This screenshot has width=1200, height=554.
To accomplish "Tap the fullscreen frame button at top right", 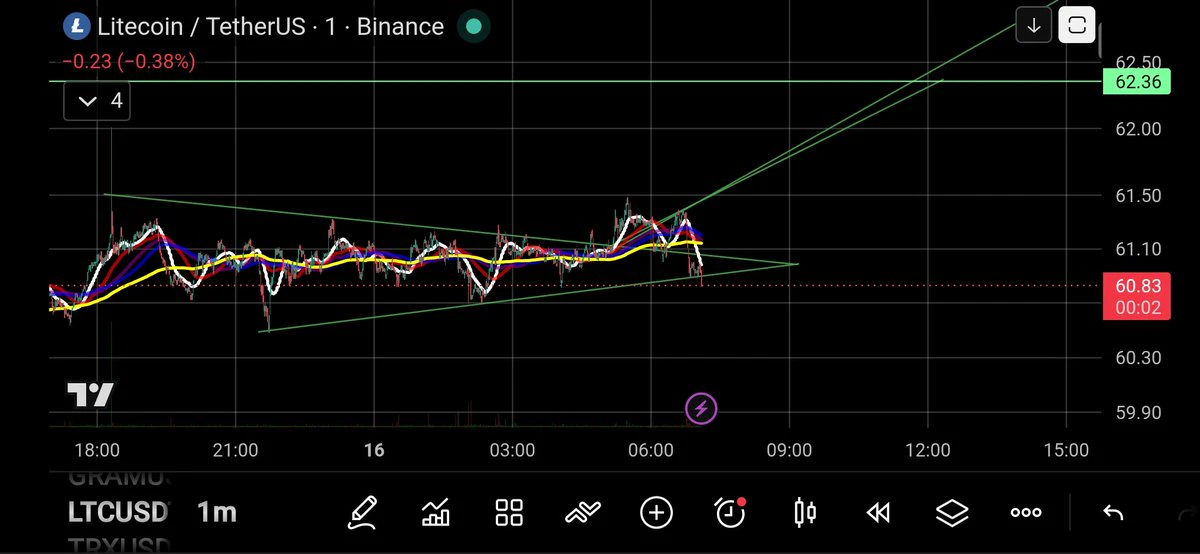I will tap(1077, 25).
